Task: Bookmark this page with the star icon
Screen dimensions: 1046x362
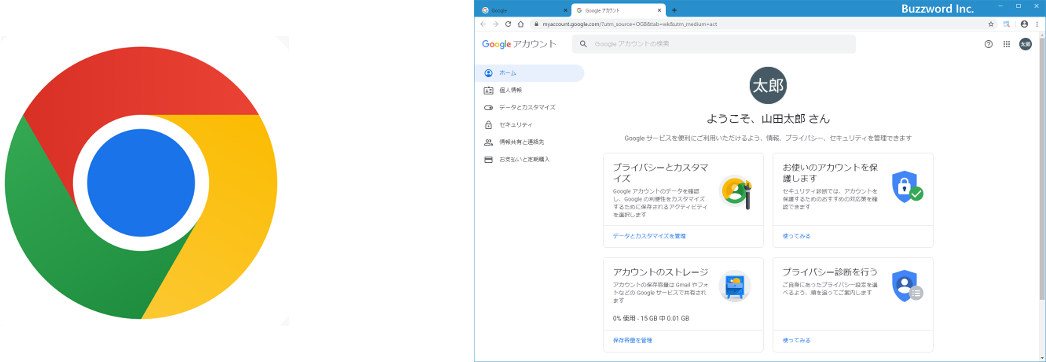Action: tap(991, 24)
